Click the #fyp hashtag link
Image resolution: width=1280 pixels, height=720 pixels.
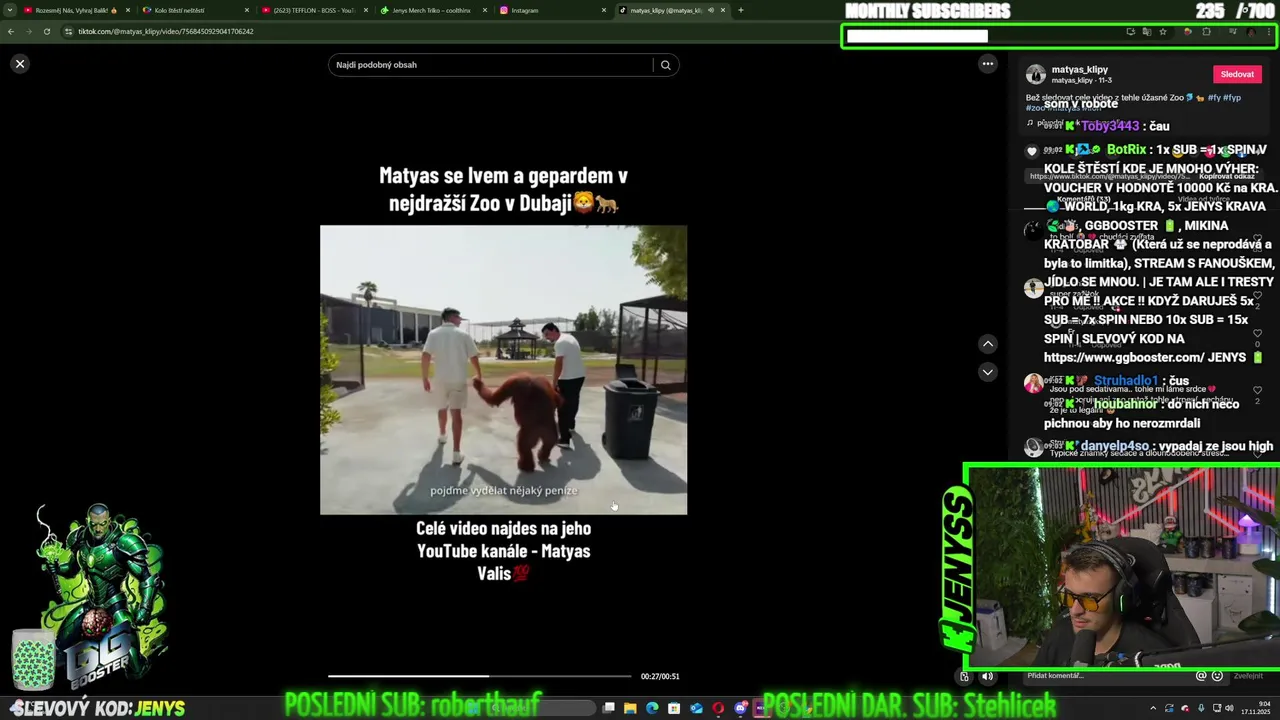pos(1231,98)
